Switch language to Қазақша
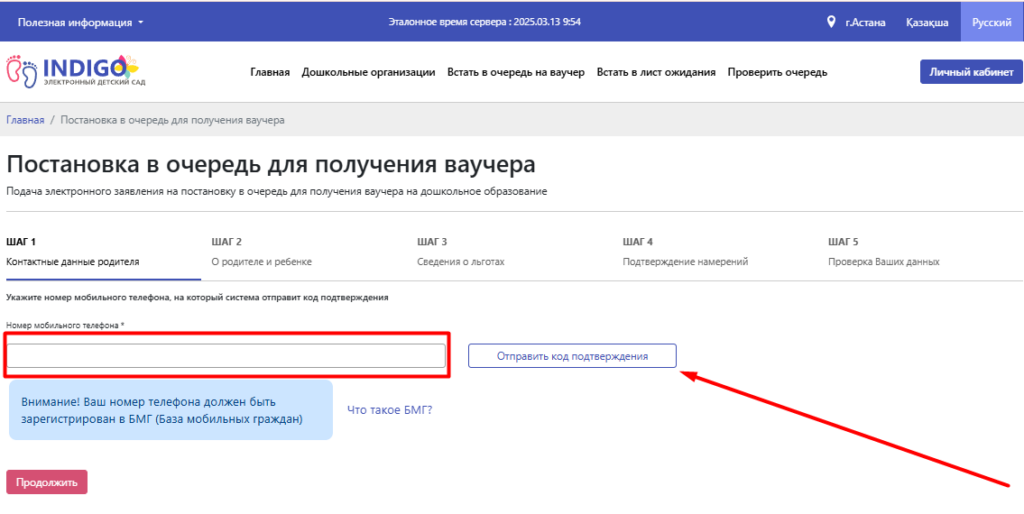 (927, 21)
